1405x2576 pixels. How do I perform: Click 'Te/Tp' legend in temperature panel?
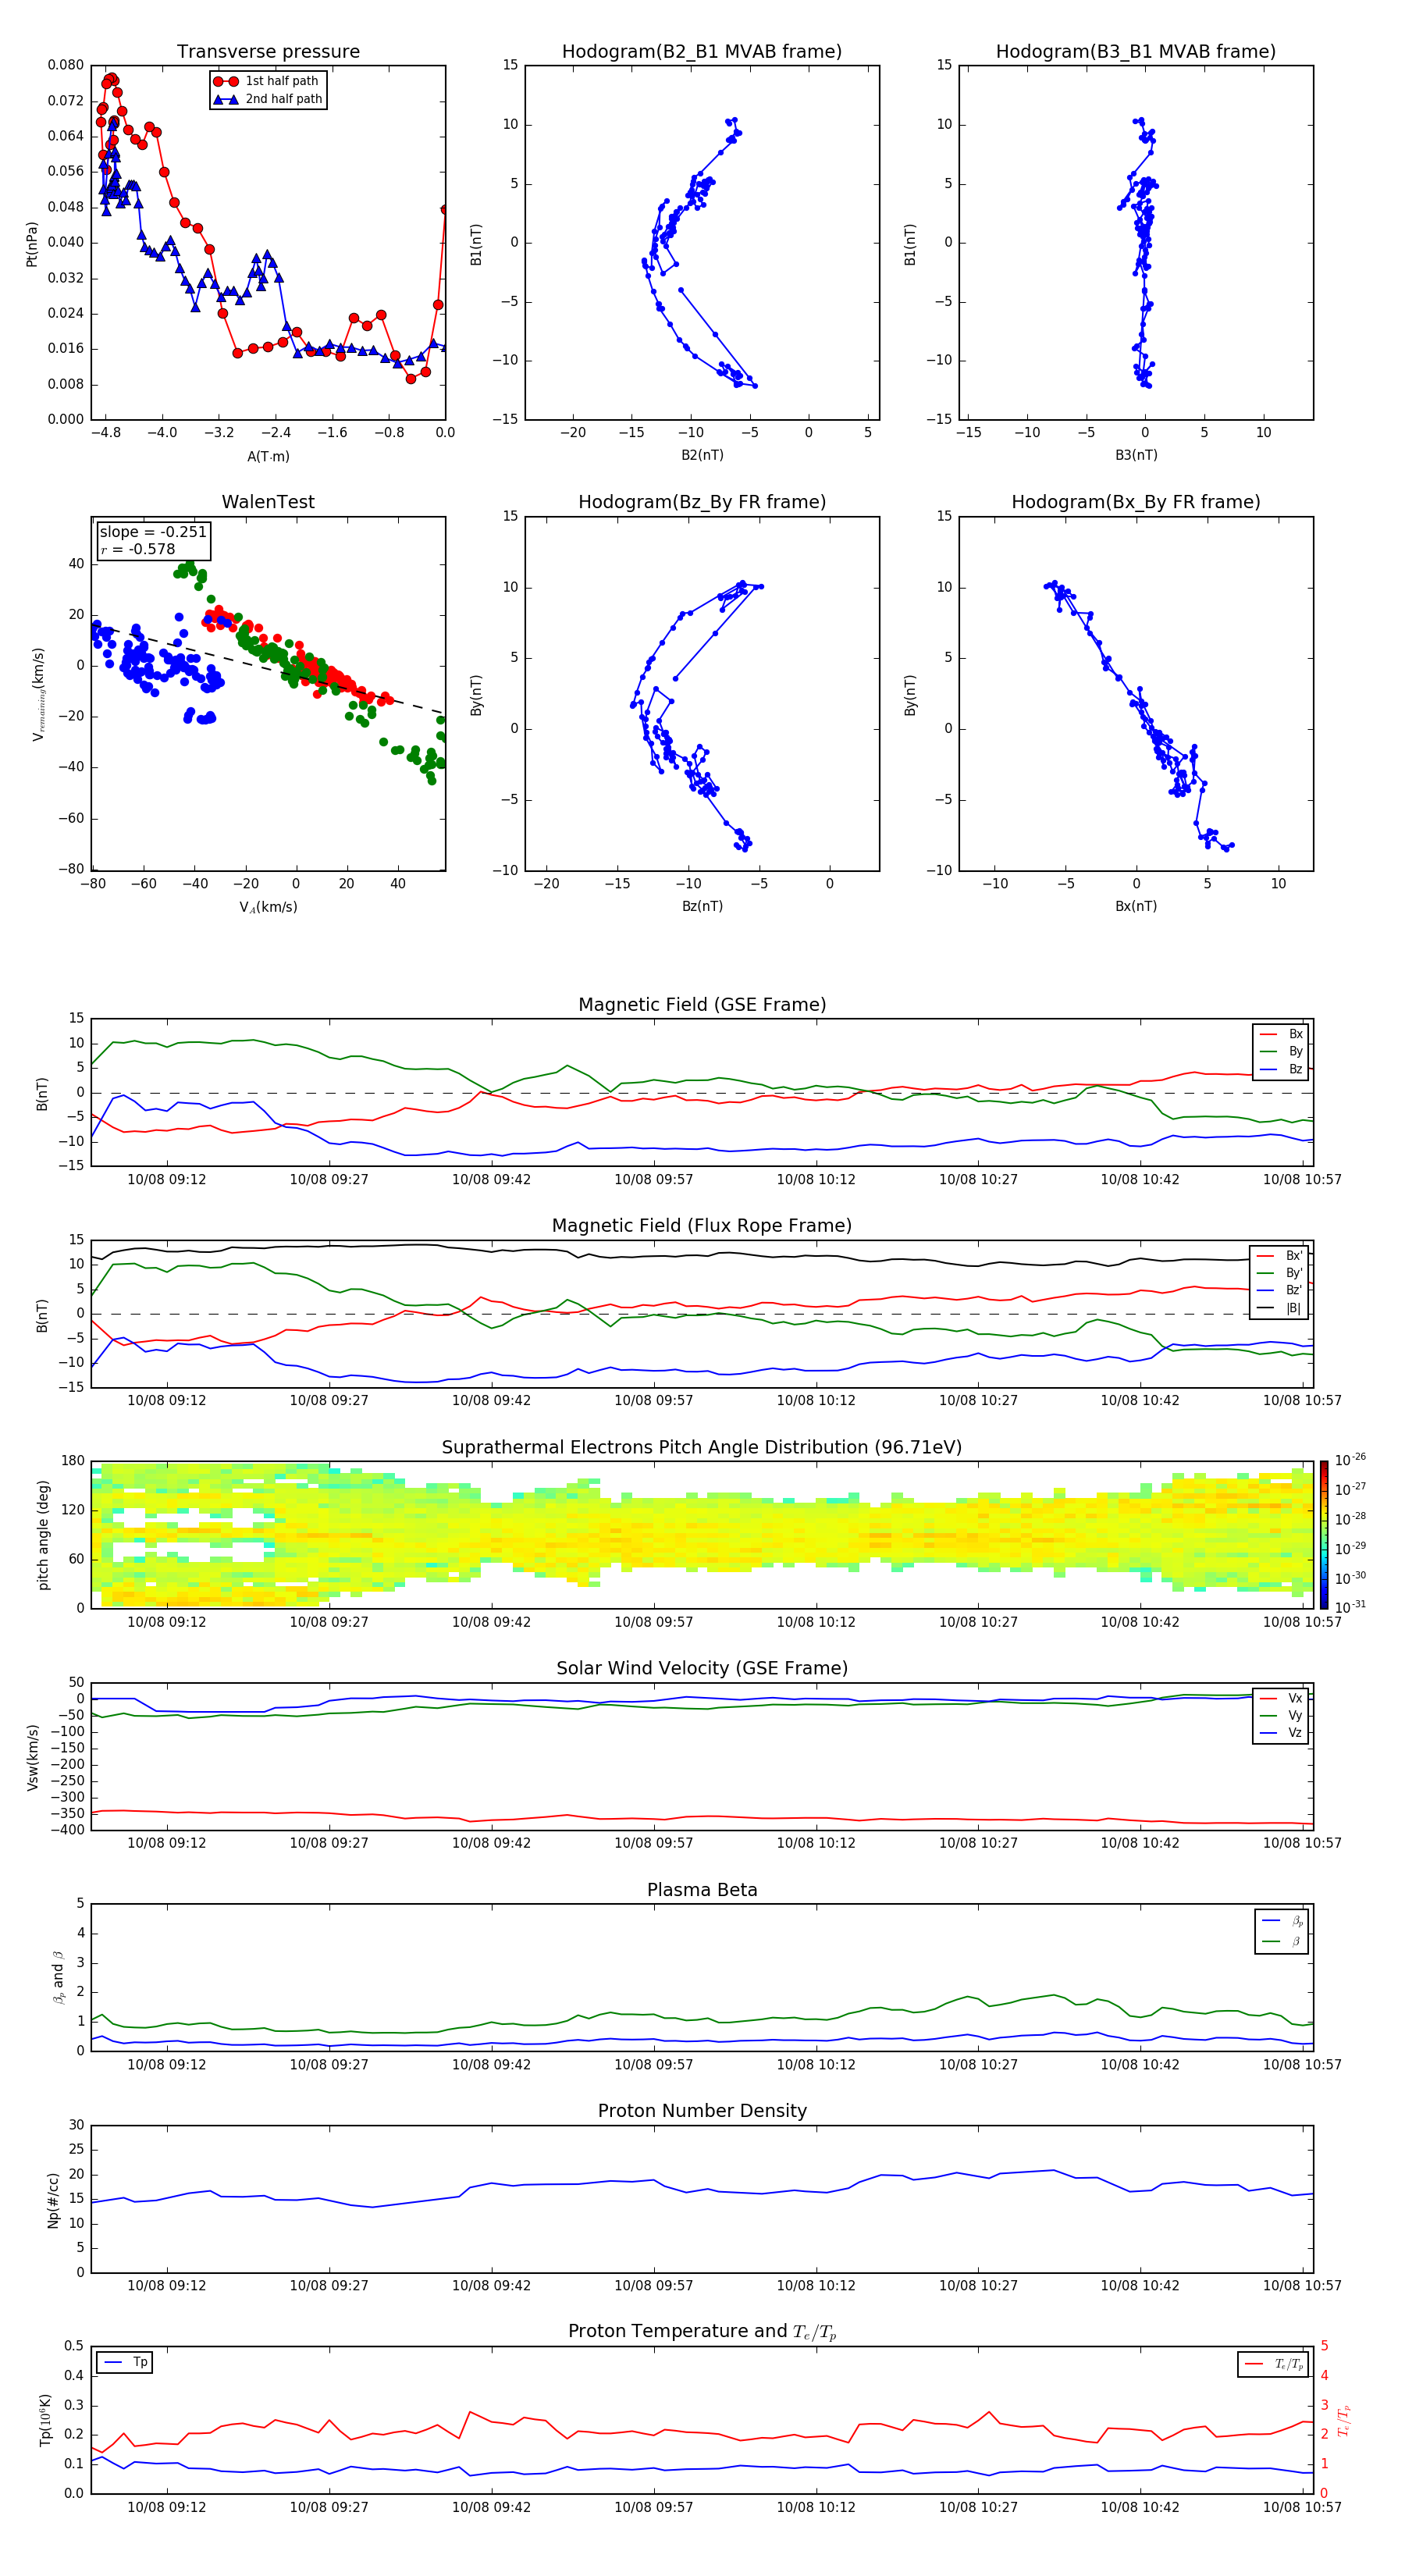point(1273,2364)
